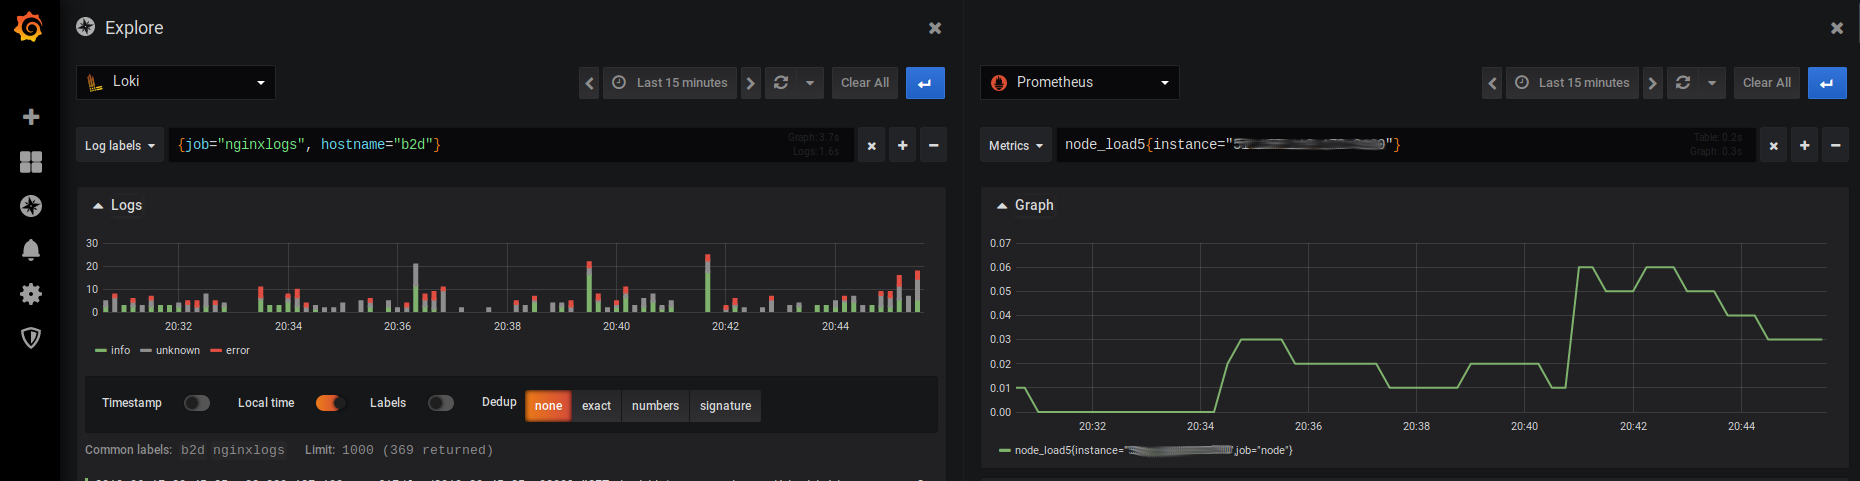Open the Dashboards grid icon in sidebar
1860x481 pixels.
click(x=31, y=162)
